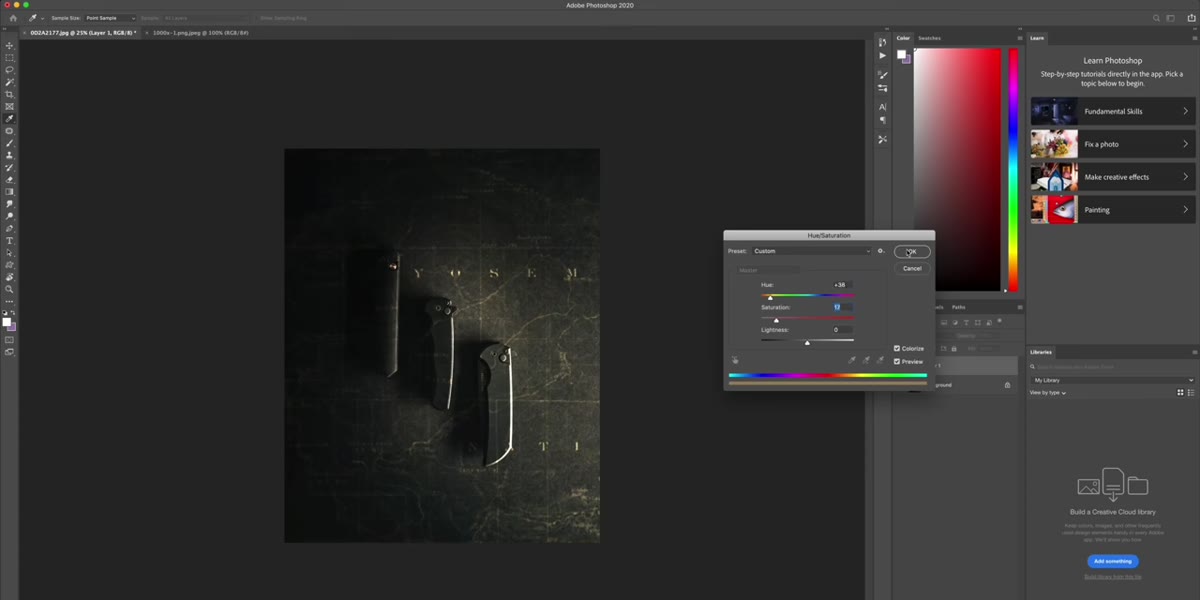The height and width of the screenshot is (600, 1200).
Task: Select the Move tool
Action: pyautogui.click(x=10, y=46)
